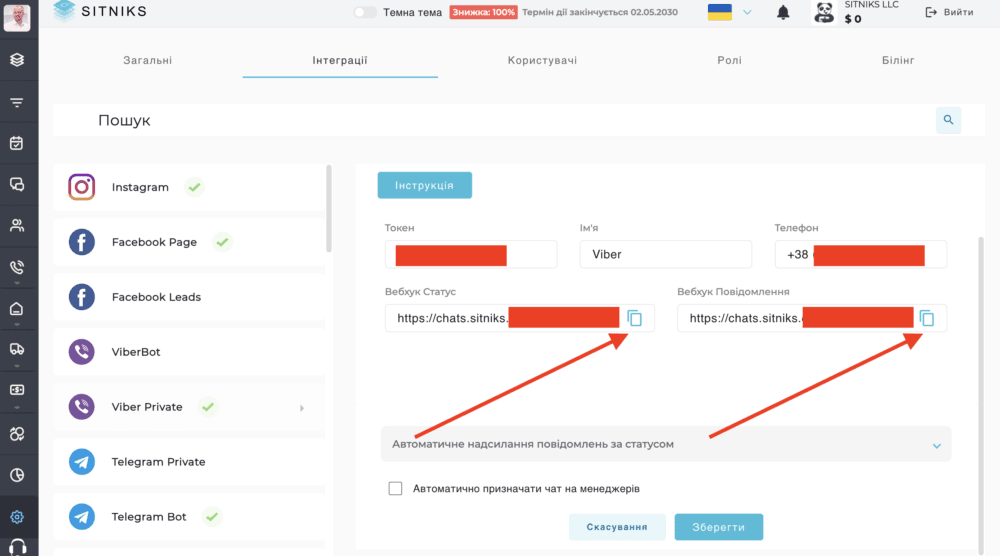Check Автоматично призначати чат на менеджерів
Screen dimensions: 1000x556
tap(395, 488)
